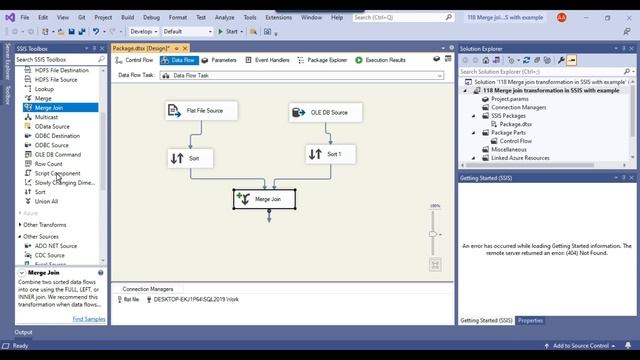Click the Undo toolbar icon
The image size is (640, 360).
[96, 31]
